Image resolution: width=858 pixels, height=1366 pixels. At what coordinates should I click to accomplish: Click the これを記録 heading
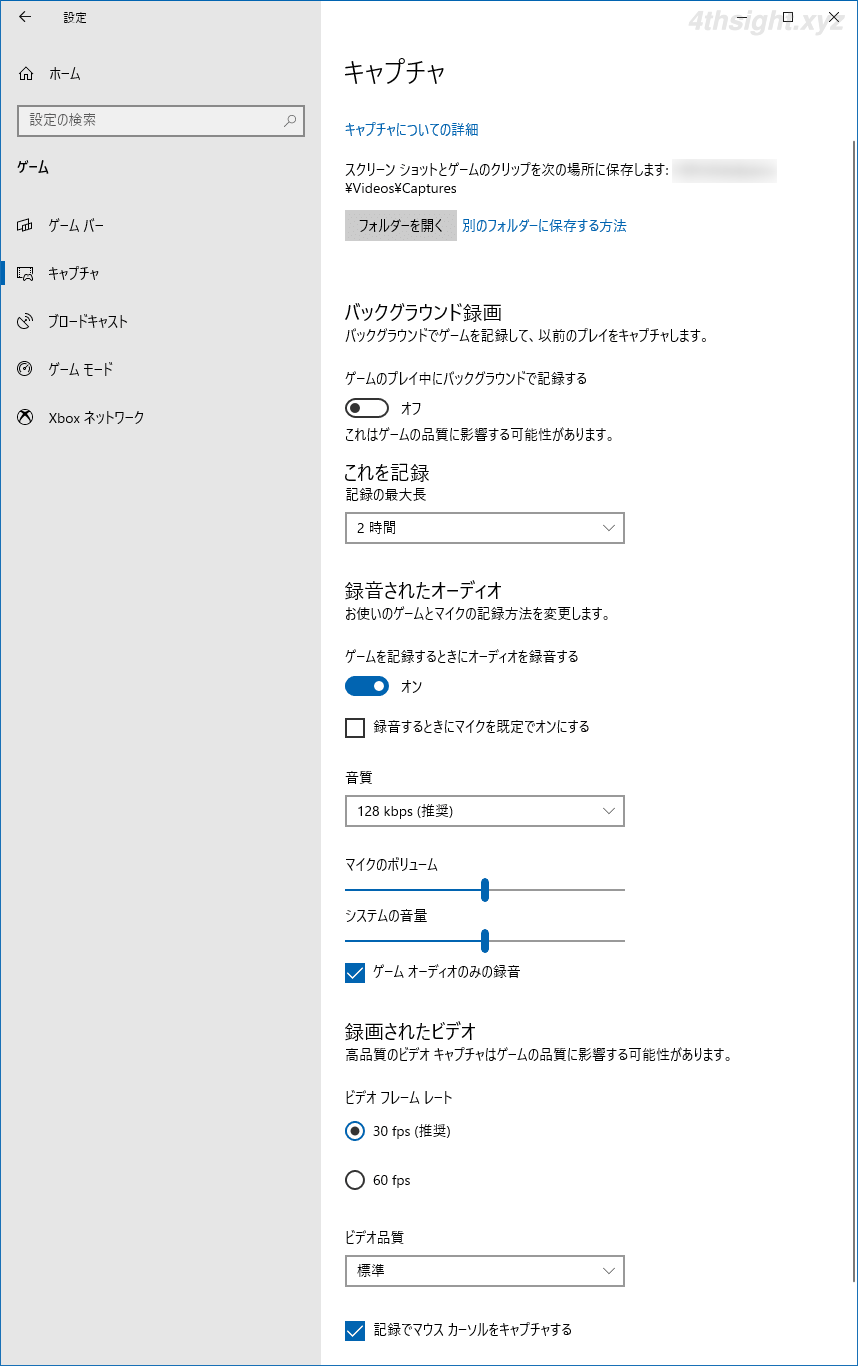387,473
